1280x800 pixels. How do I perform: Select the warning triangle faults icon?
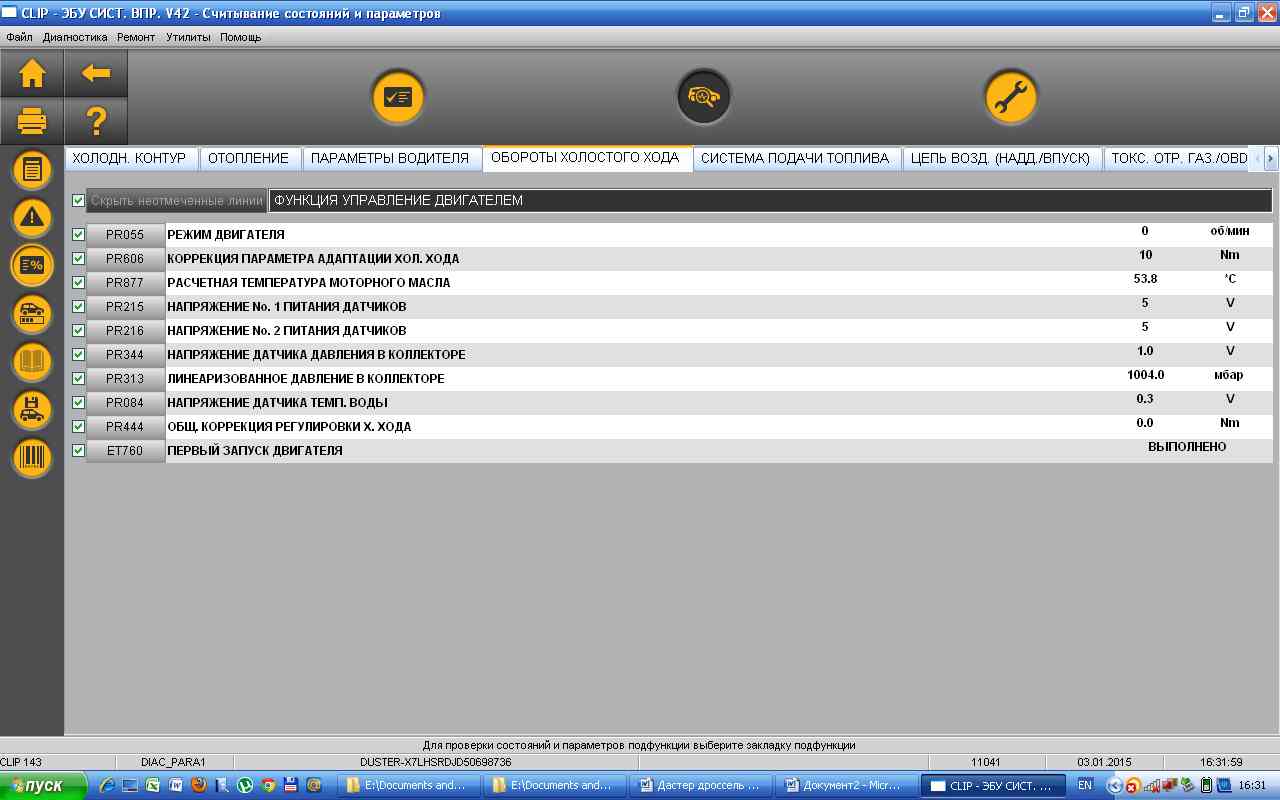[32, 217]
